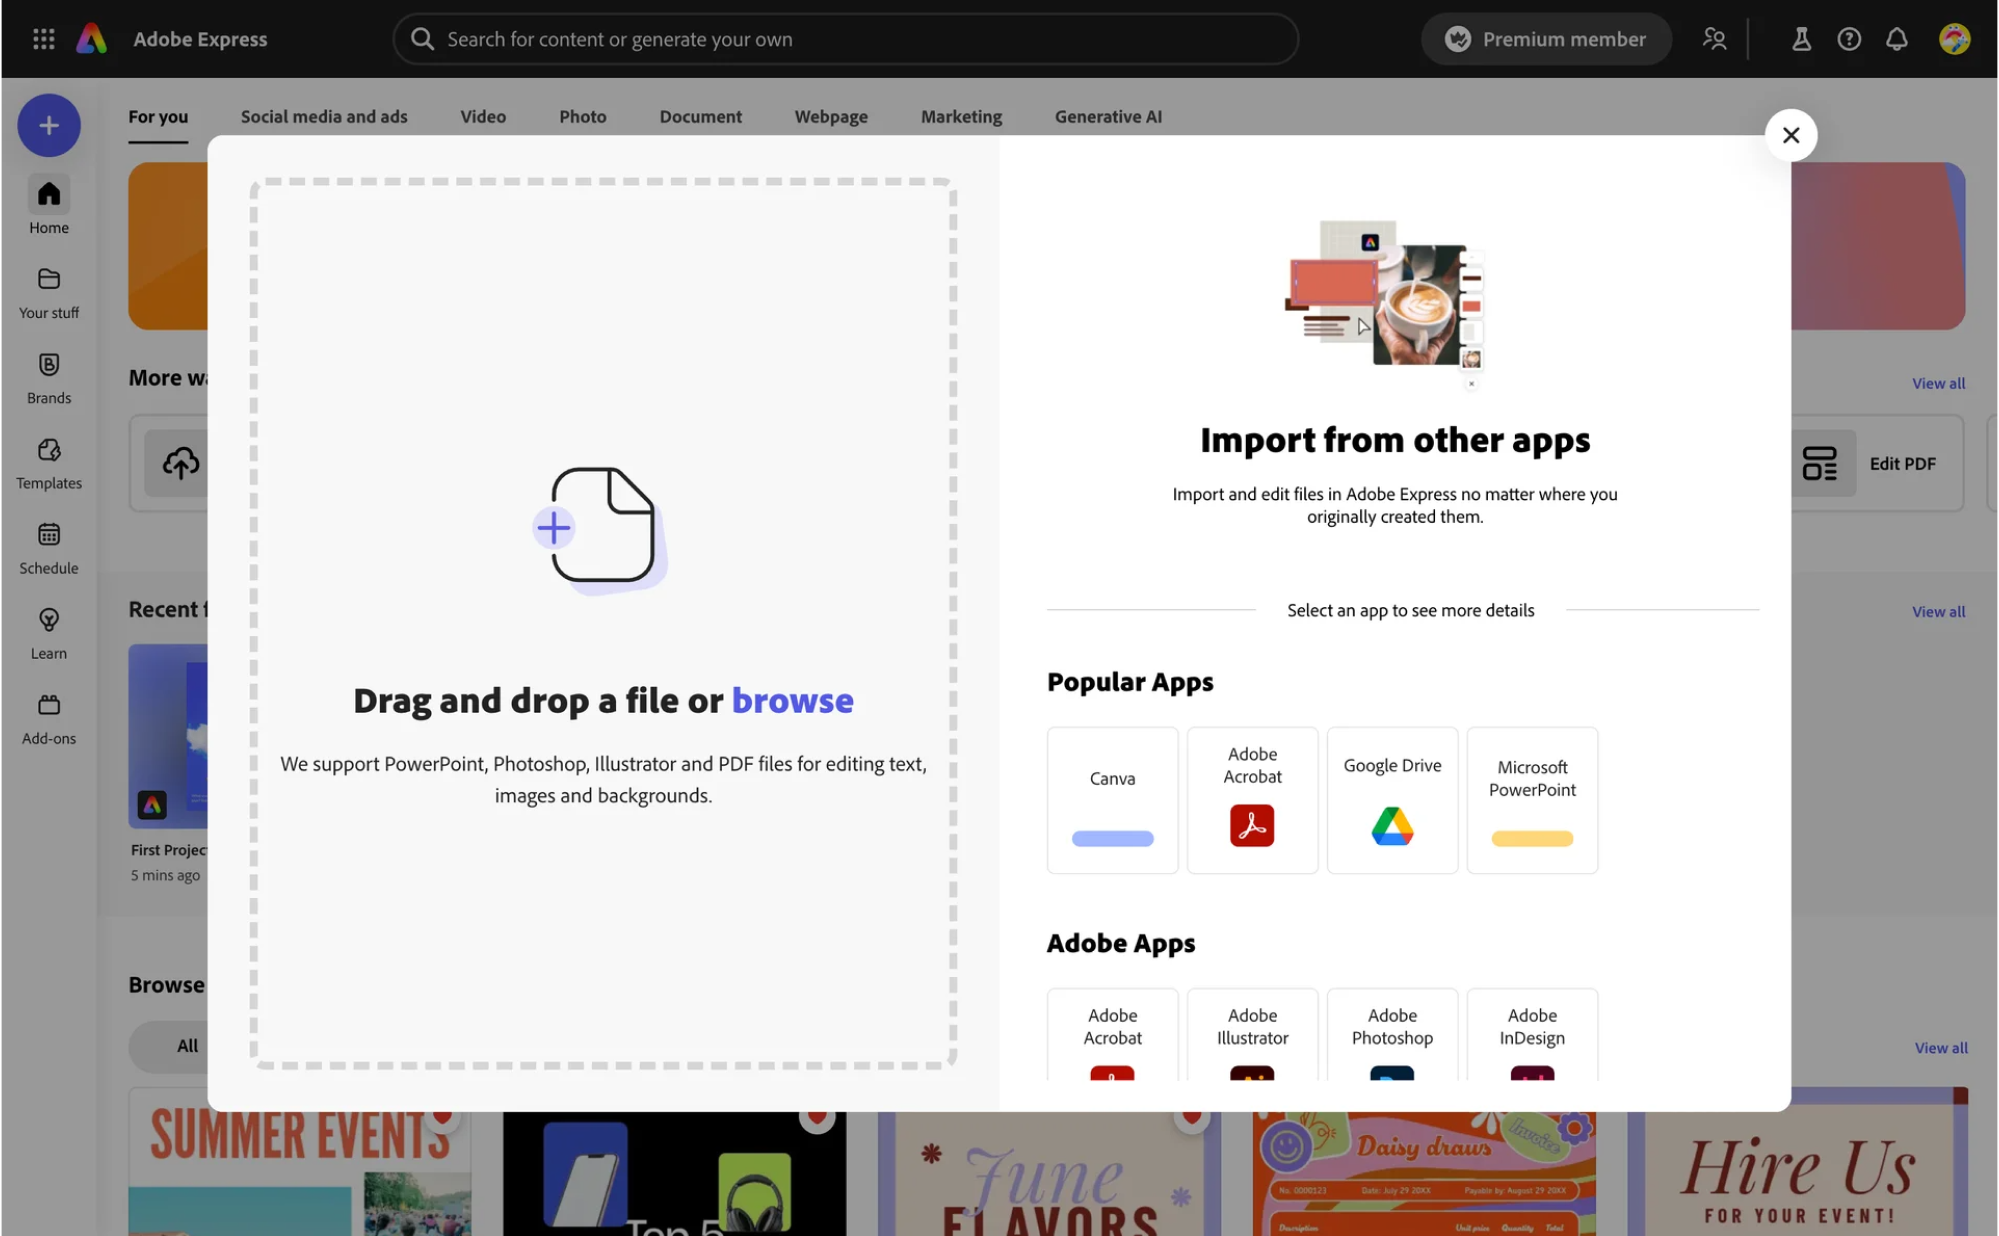The height and width of the screenshot is (1236, 1999).
Task: Choose Adobe Photoshop under Adobe Apps
Action: [x=1392, y=1037]
